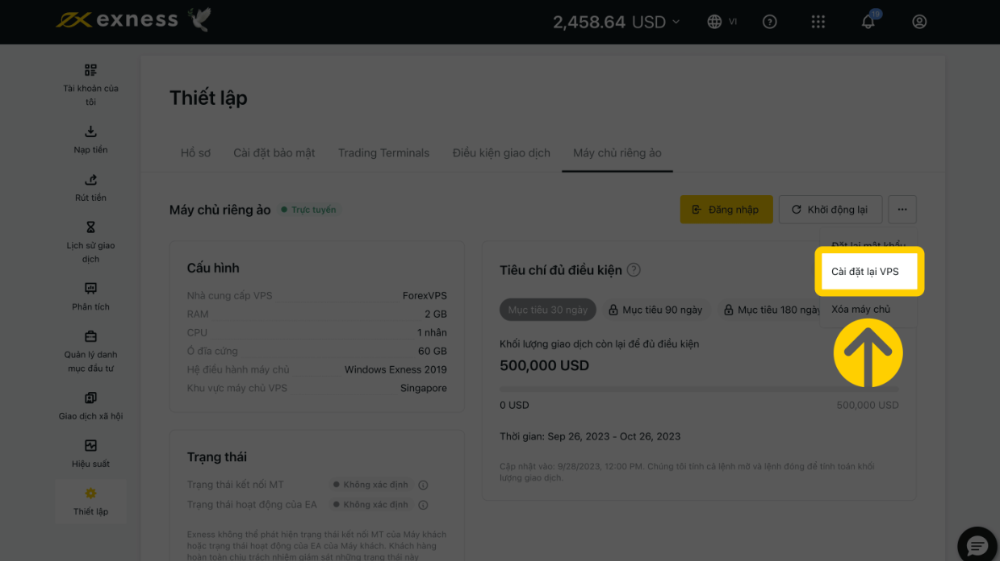Screen dimensions: 1000x561
Task: Open the user profile icon
Action: point(919,22)
